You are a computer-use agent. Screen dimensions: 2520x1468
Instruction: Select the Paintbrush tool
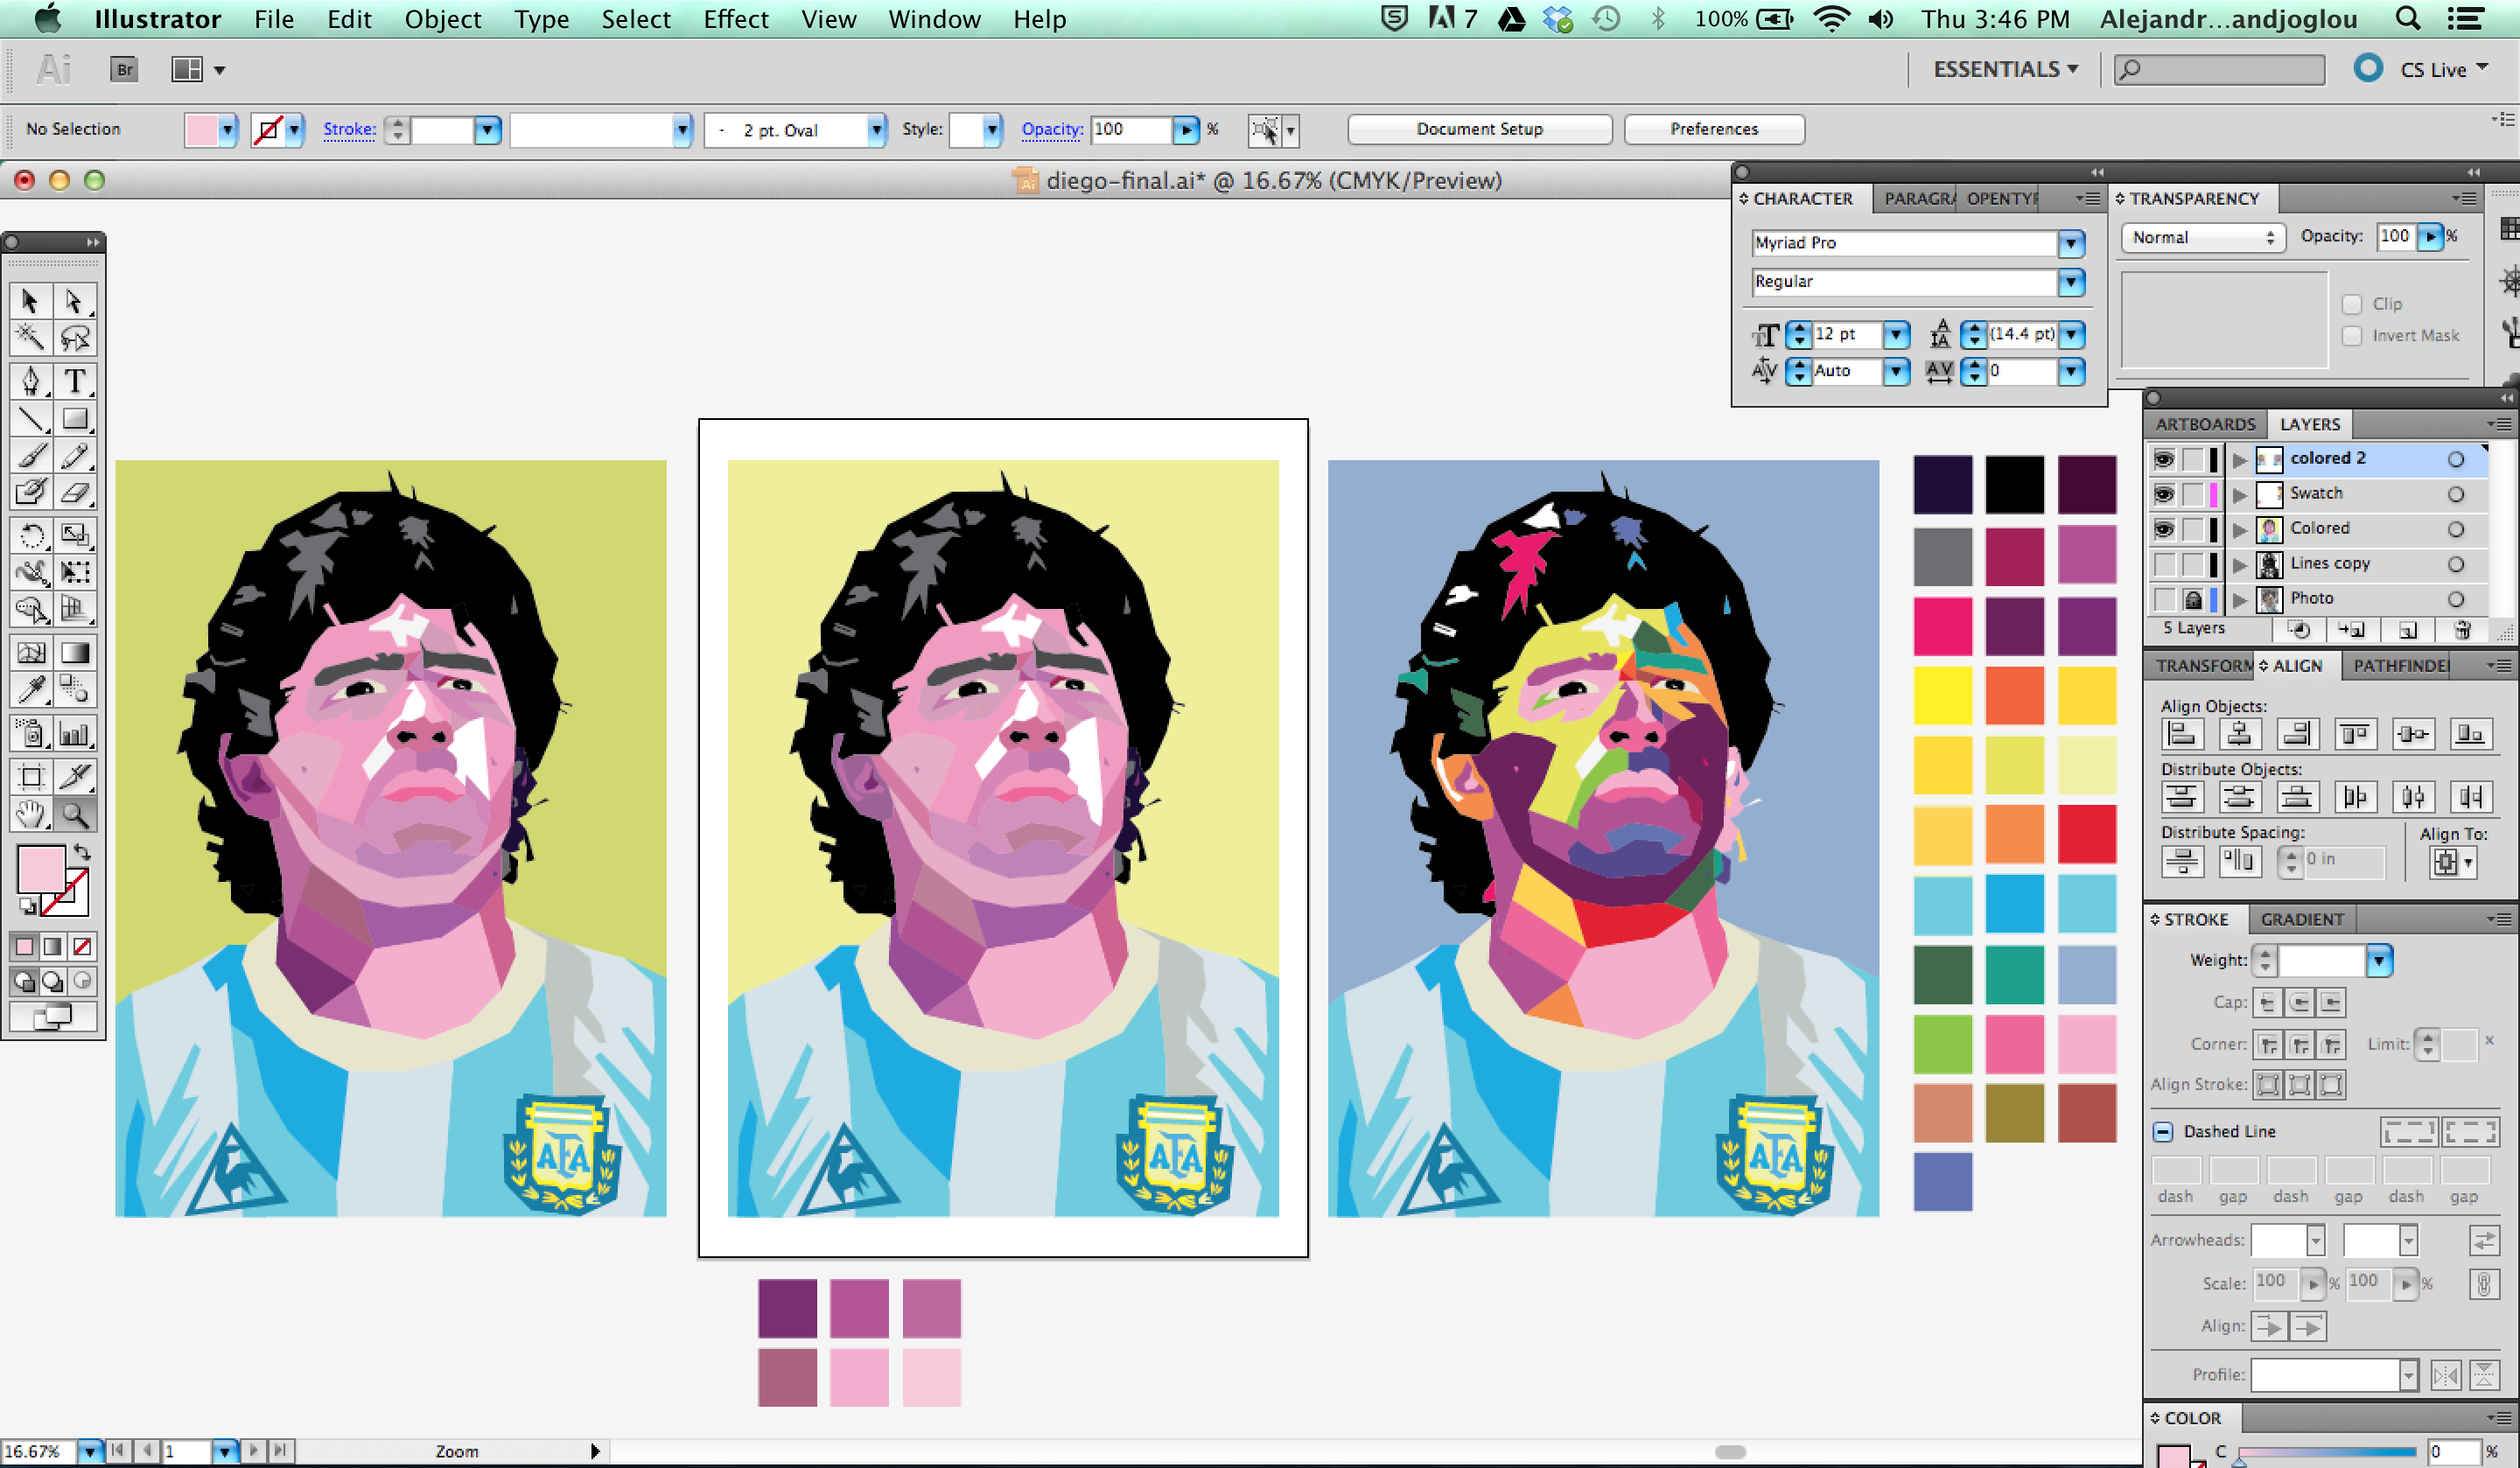point(30,456)
